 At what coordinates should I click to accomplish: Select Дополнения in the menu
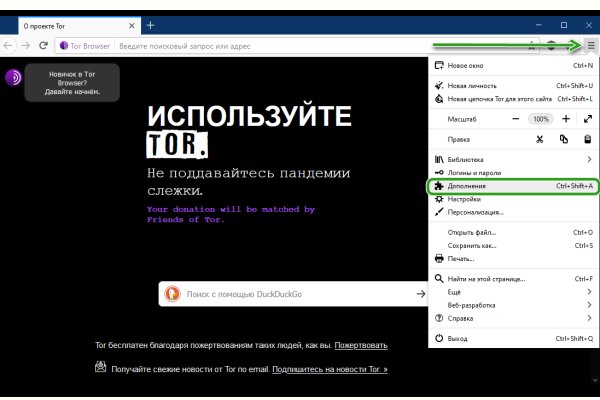[x=512, y=186]
